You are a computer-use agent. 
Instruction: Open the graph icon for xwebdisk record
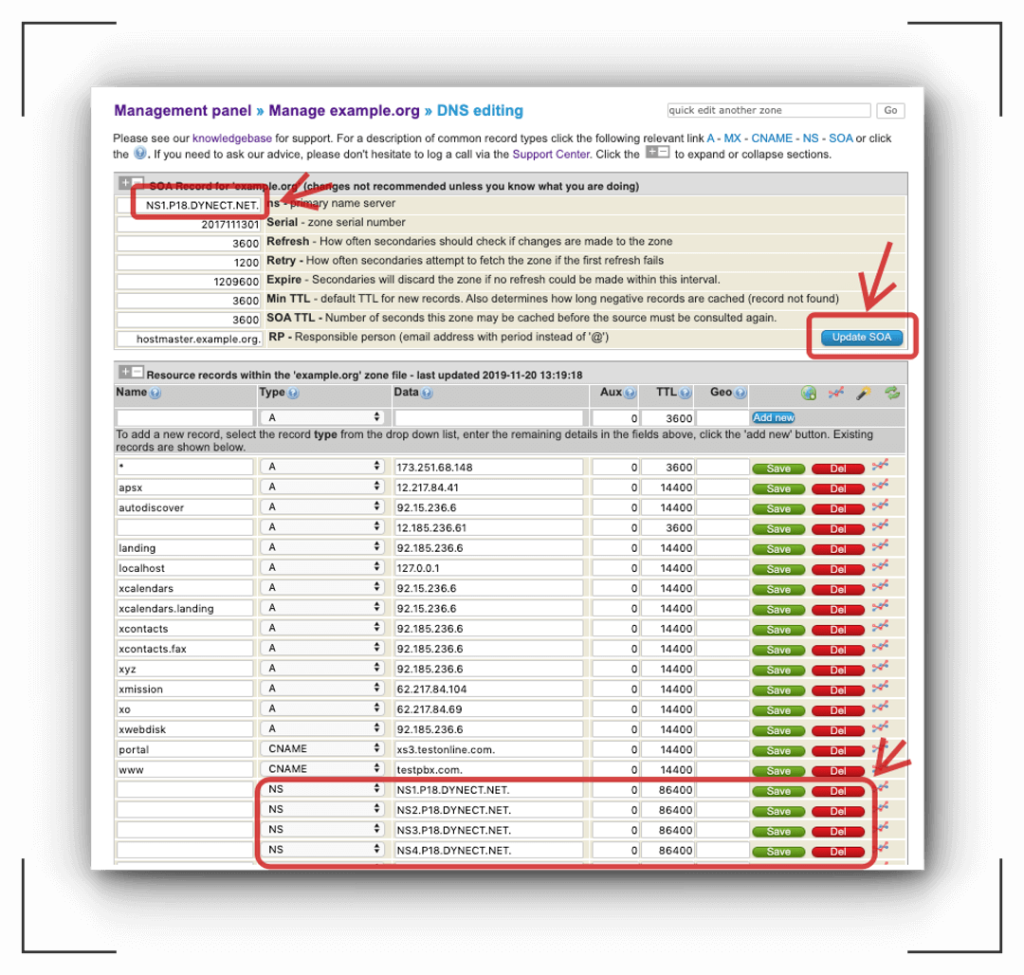tap(880, 727)
